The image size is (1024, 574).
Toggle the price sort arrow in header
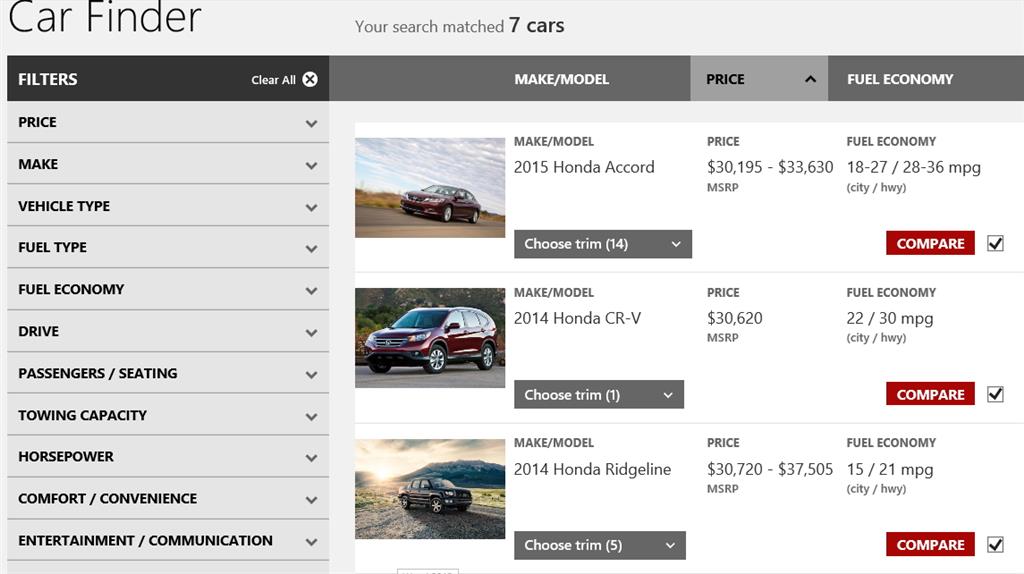click(x=810, y=79)
